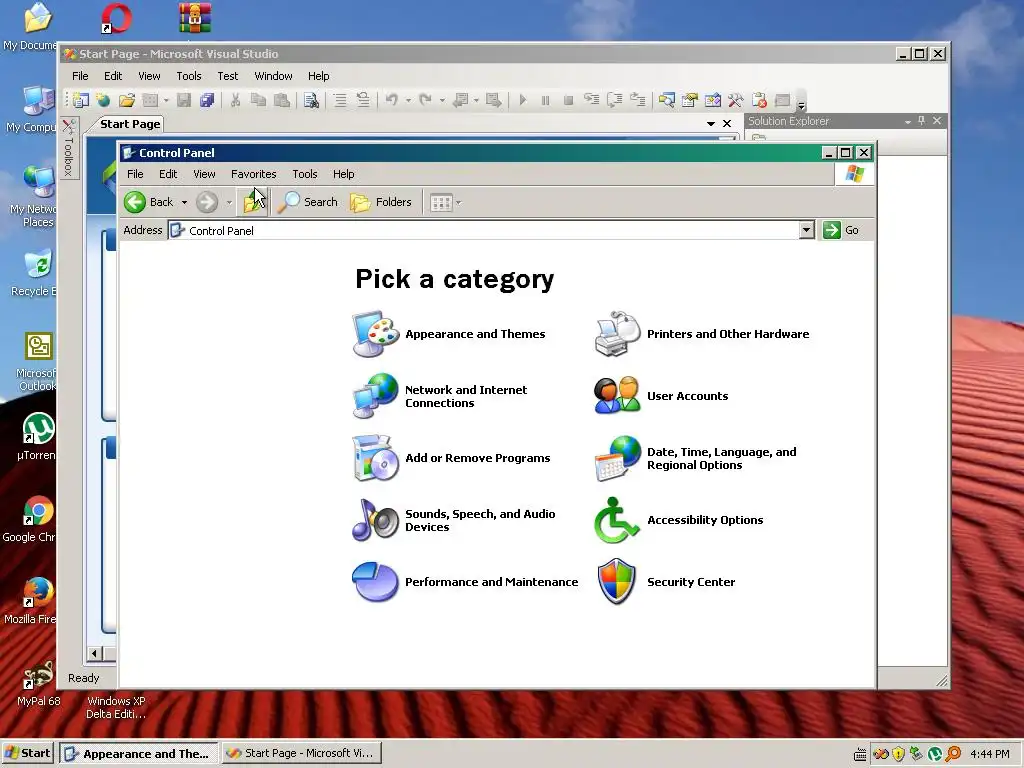Click the Save icon in Visual Studio toolbar
The image size is (1024, 768).
pyautogui.click(x=184, y=100)
